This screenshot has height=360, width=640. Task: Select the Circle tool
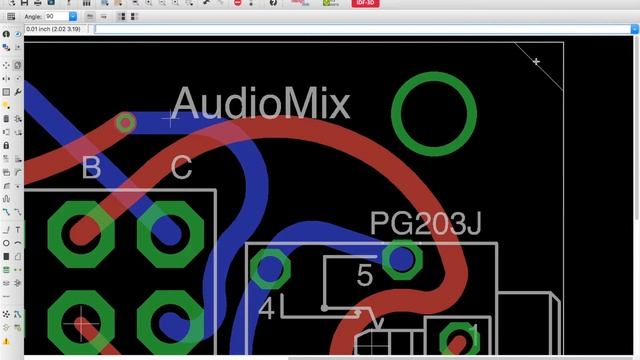coord(6,243)
